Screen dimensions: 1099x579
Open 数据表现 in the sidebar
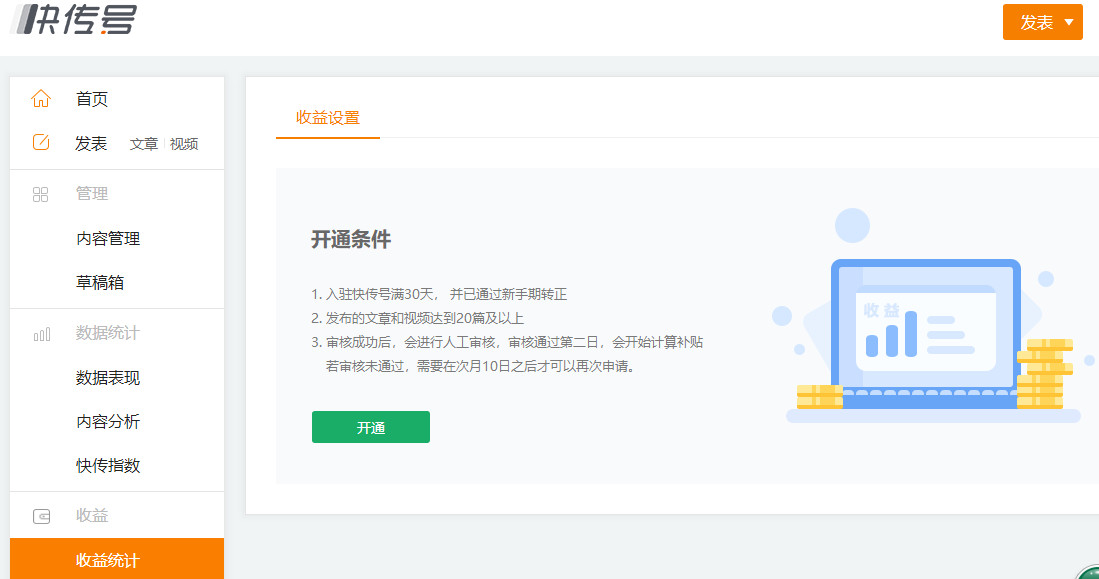click(x=108, y=378)
